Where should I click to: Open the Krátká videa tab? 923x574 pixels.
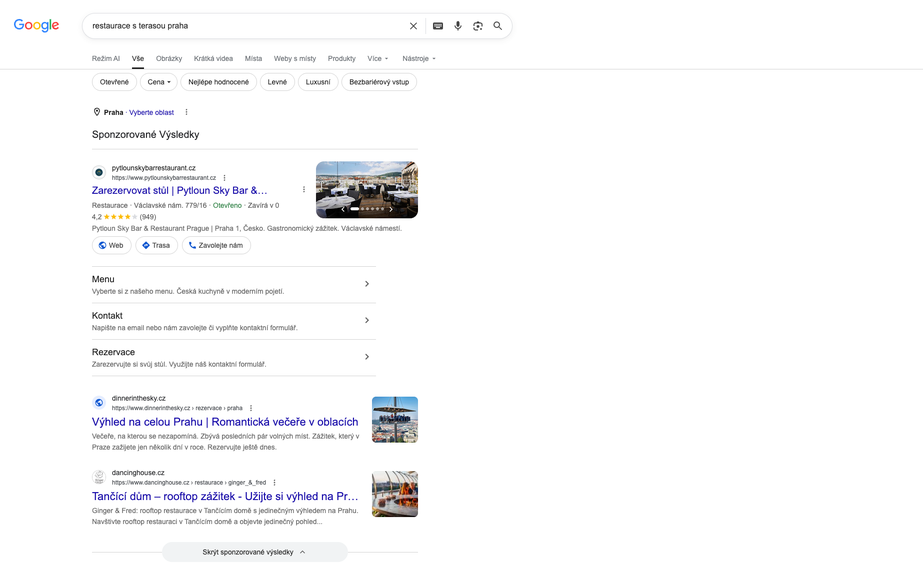[213, 58]
